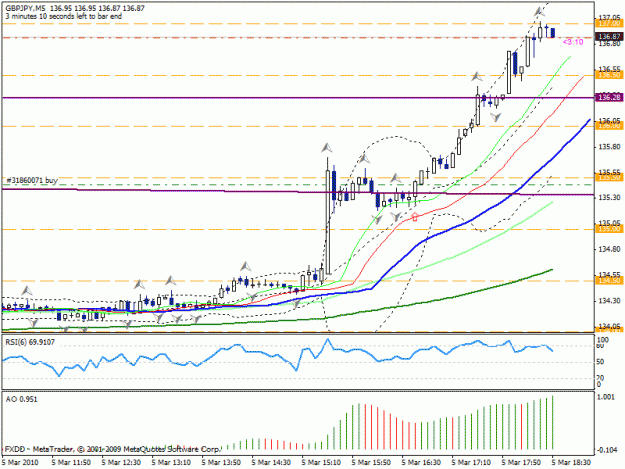Click the 135.30 price scale value
The height and width of the screenshot is (469, 625).
coord(609,198)
